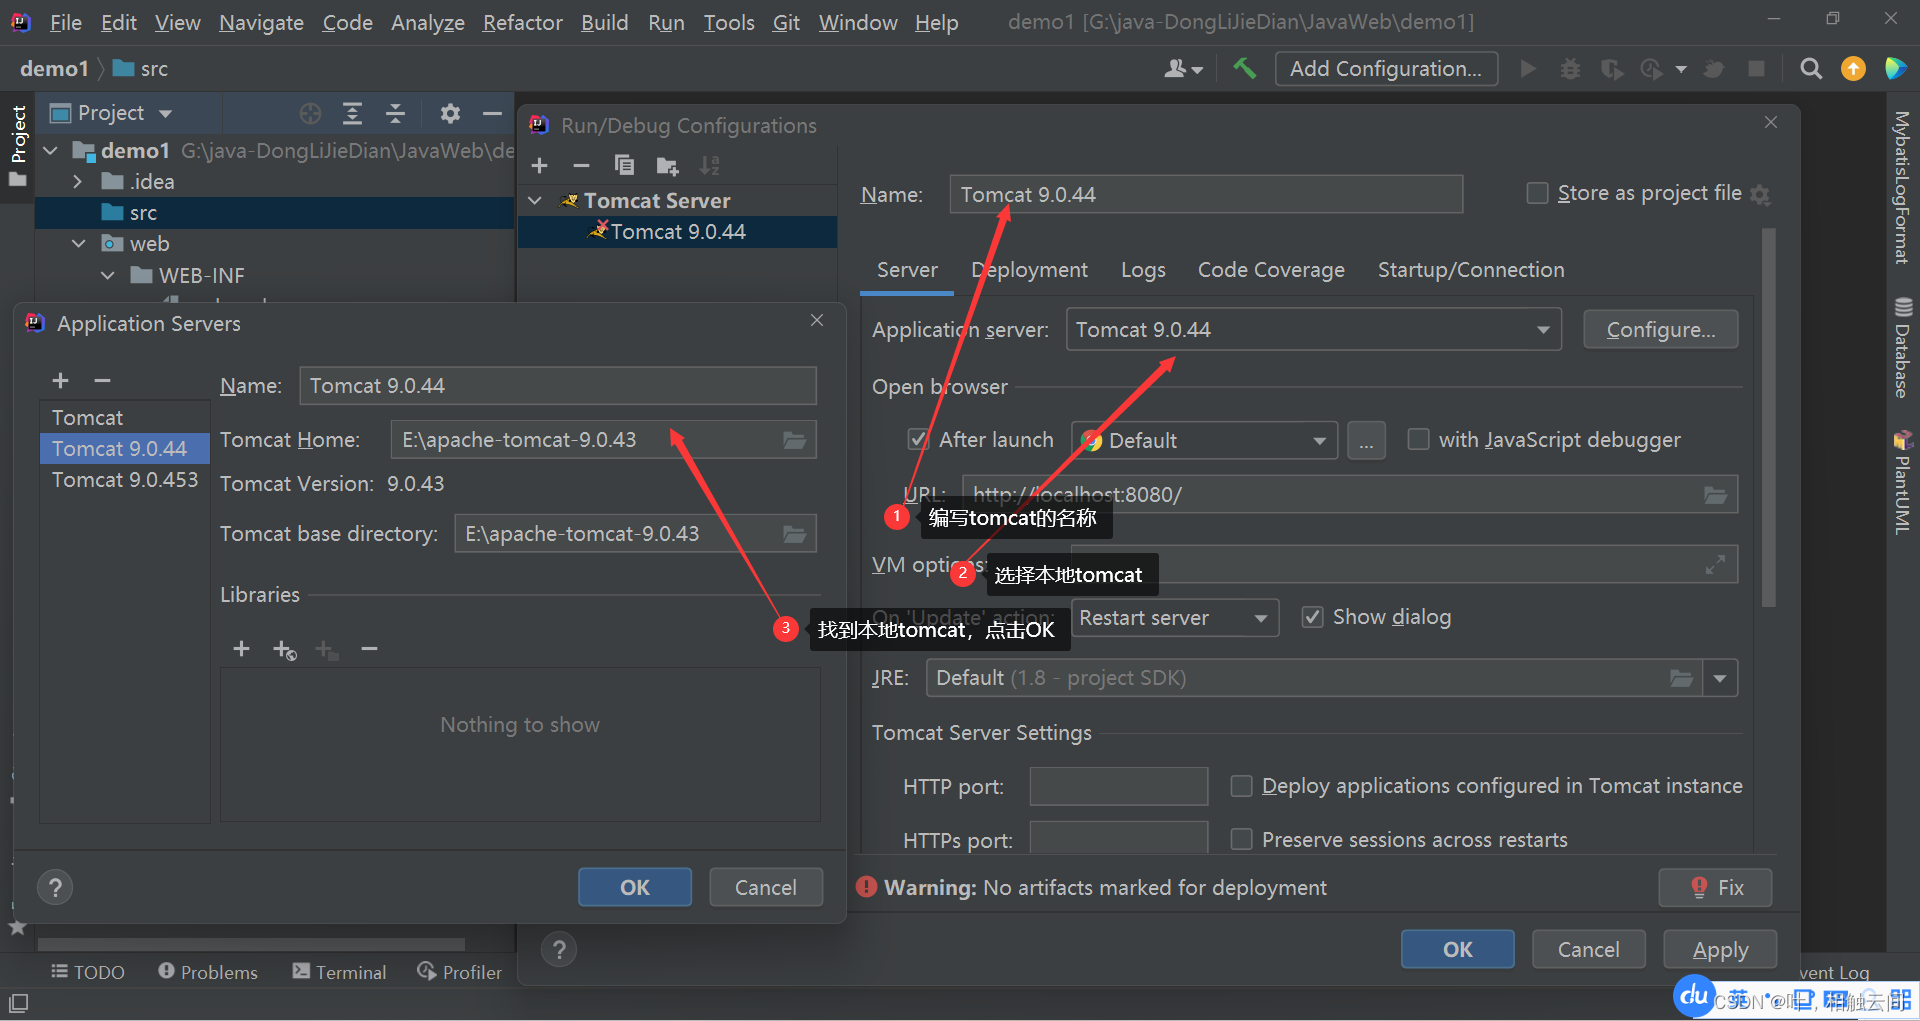Switch to Logs tab
Screen dimensions: 1920x1021
click(x=1143, y=270)
